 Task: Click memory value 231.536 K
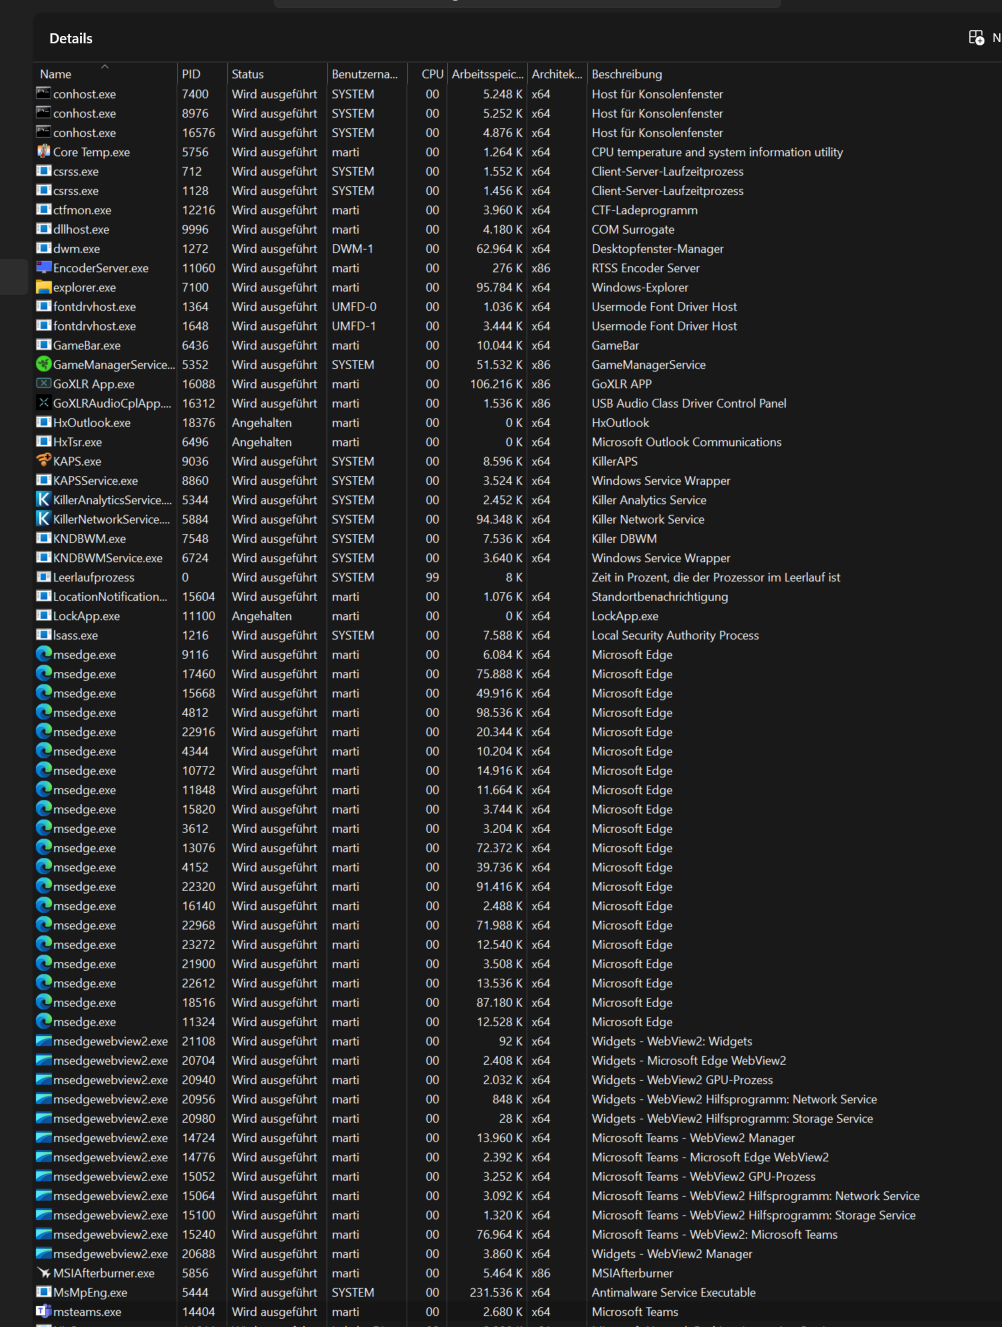(x=496, y=1292)
